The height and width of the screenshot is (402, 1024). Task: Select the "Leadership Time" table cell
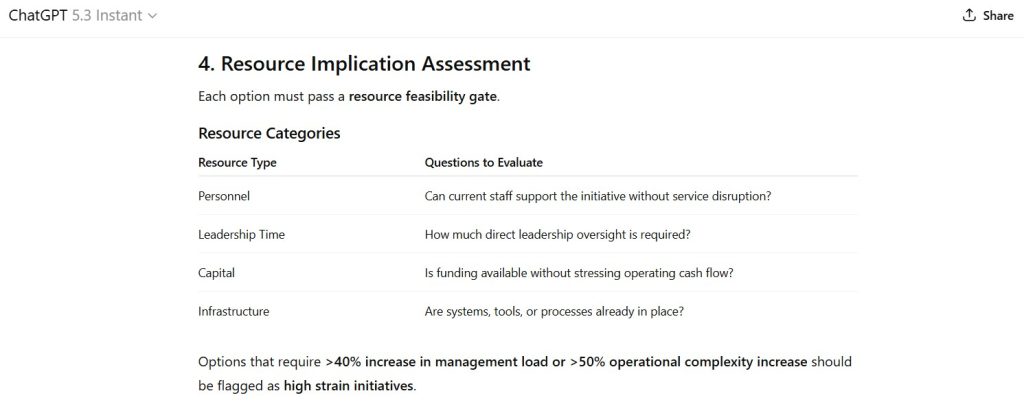[241, 234]
